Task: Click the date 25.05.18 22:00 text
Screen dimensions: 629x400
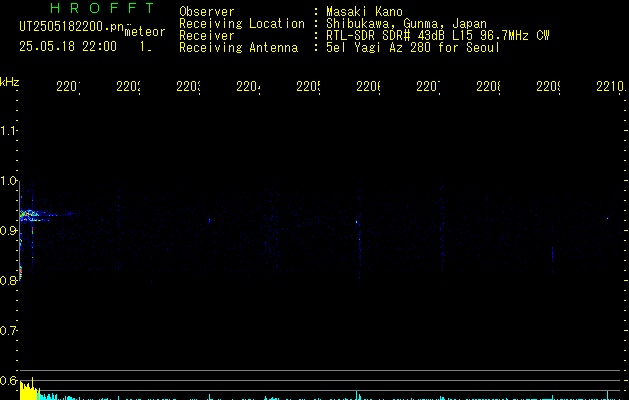Action: [x=68, y=47]
